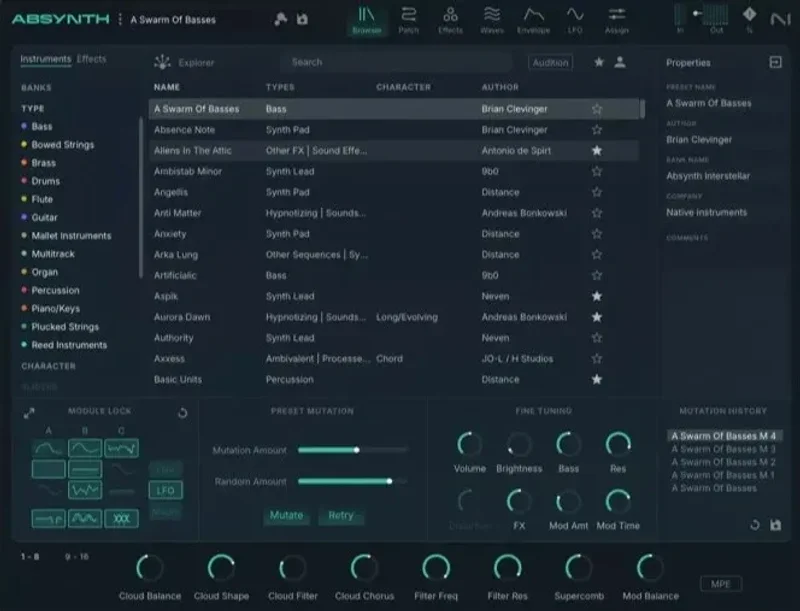The image size is (800, 611).
Task: Click the Brightness fine tuning knob
Action: (519, 444)
